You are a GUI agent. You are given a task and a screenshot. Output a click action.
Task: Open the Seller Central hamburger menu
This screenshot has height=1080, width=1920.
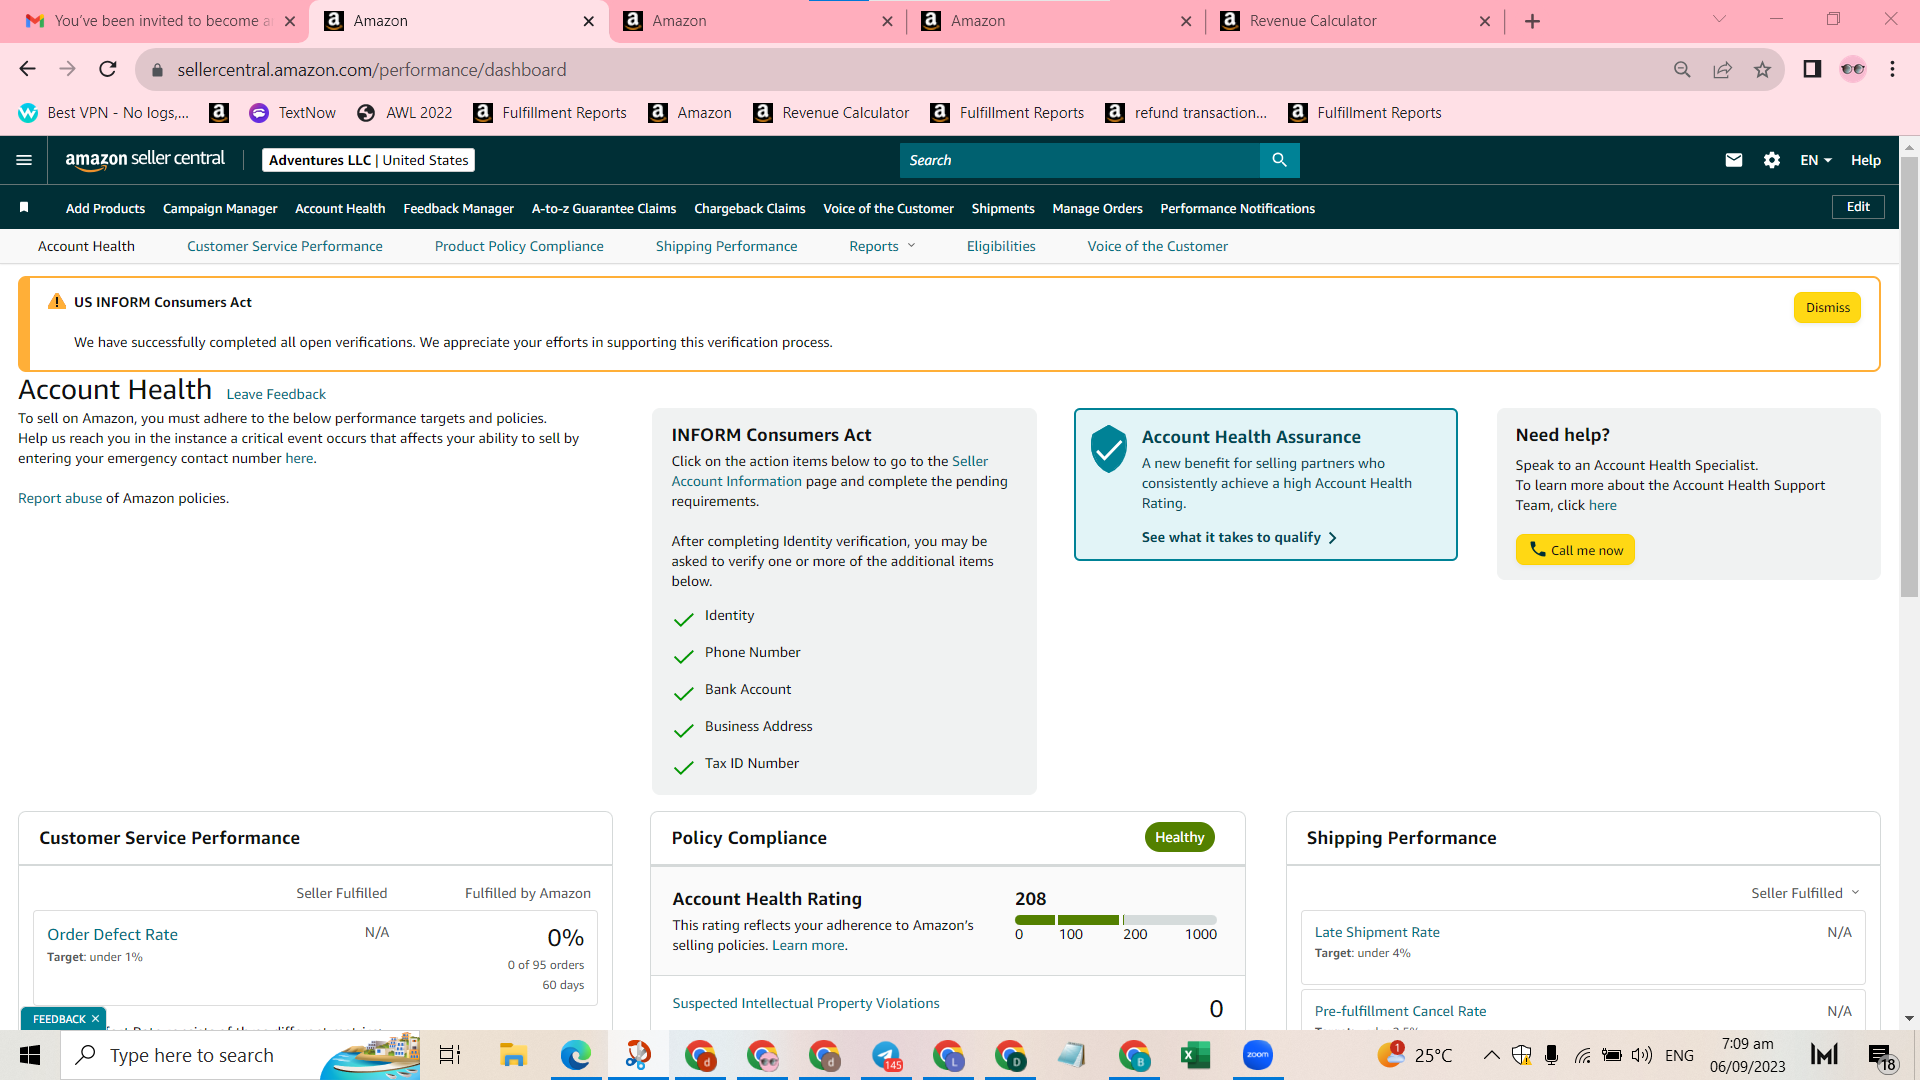pos(24,160)
